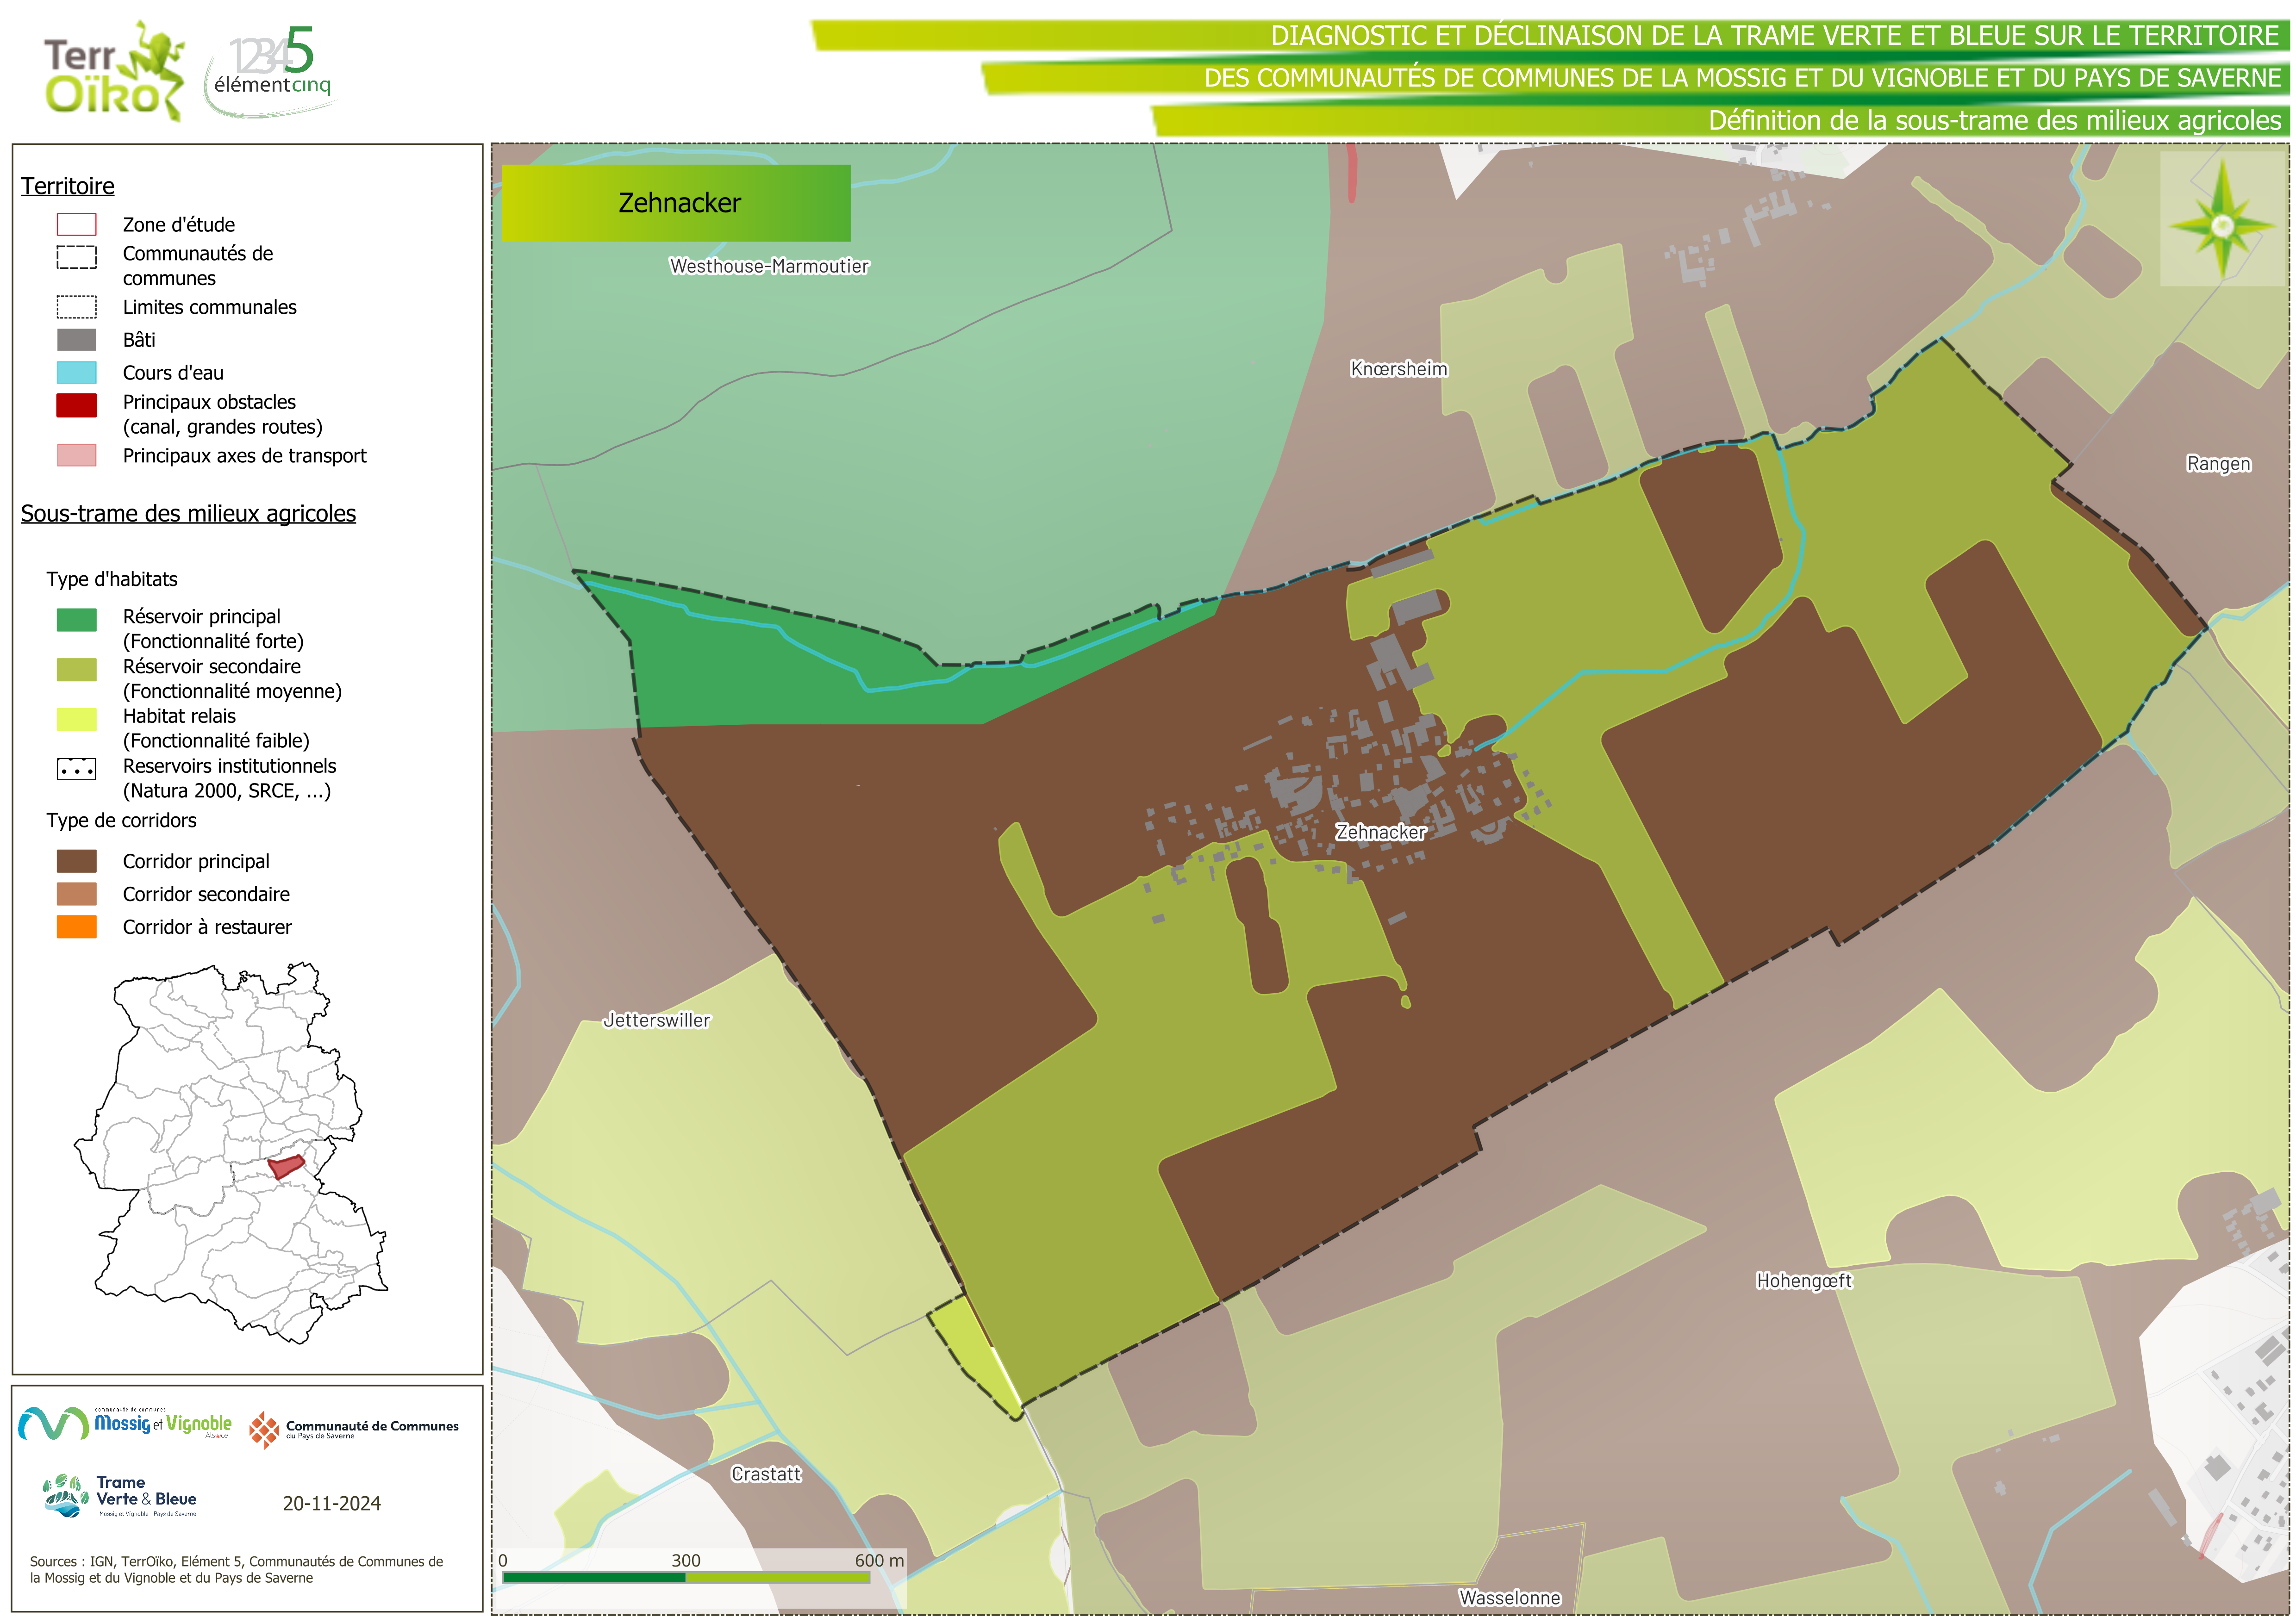Click the Westhouse-Marmoutier map label
This screenshot has width=2296, height=1623.
(769, 266)
